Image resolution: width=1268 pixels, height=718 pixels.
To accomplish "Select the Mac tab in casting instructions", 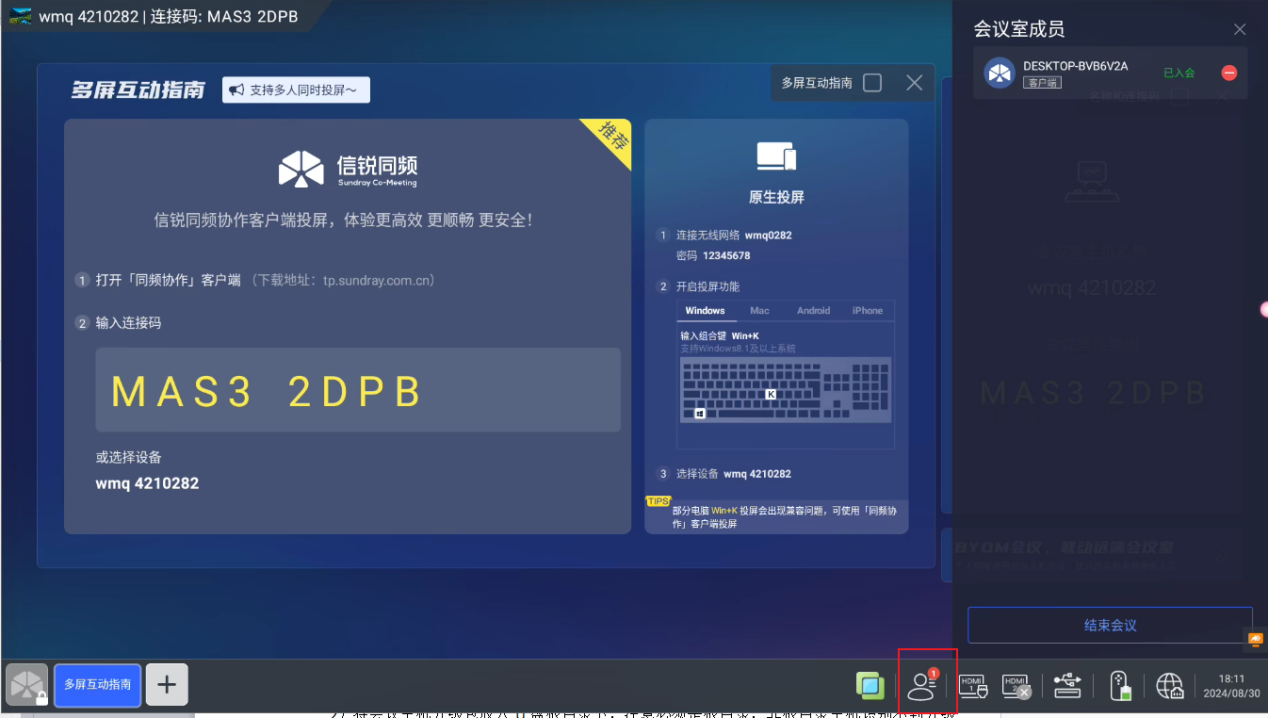I will pos(760,311).
